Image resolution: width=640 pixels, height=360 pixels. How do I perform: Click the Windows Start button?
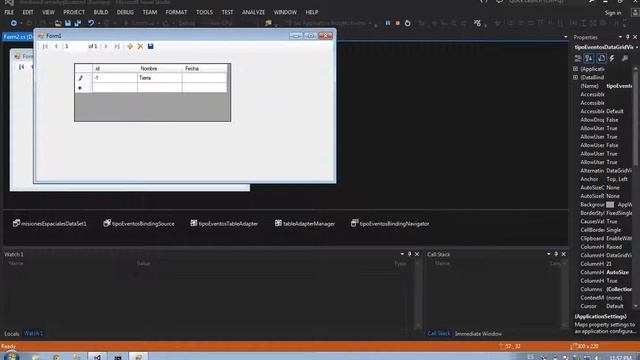11,357
